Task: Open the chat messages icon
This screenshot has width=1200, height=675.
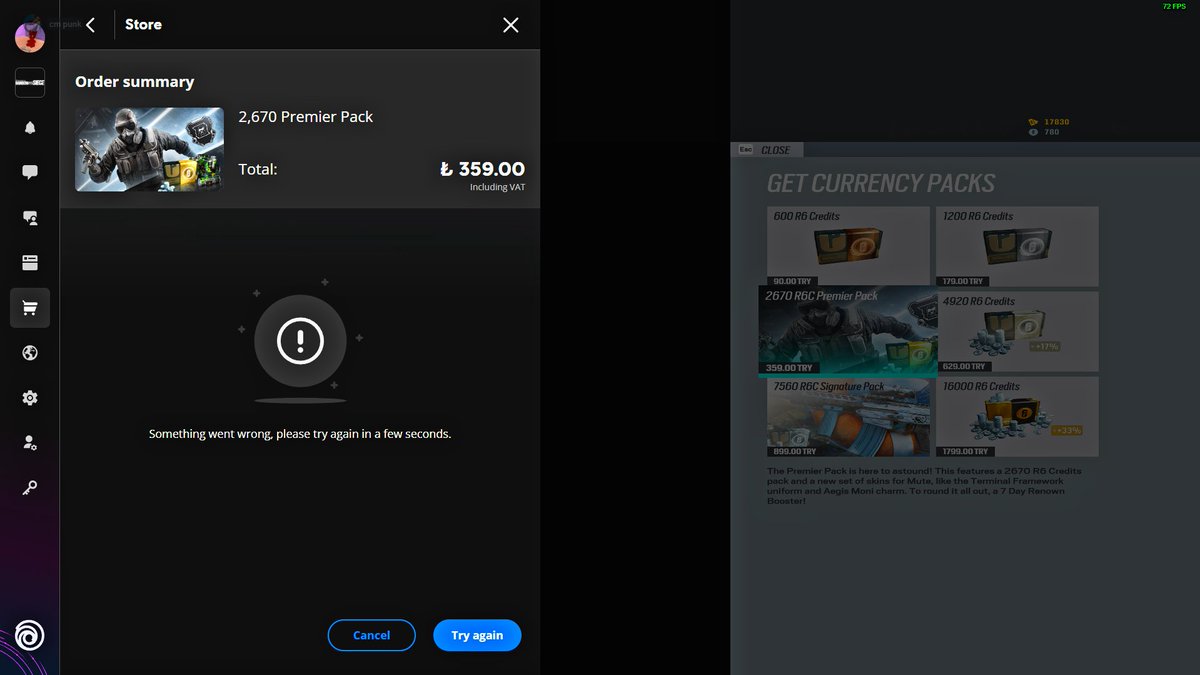Action: coord(30,173)
